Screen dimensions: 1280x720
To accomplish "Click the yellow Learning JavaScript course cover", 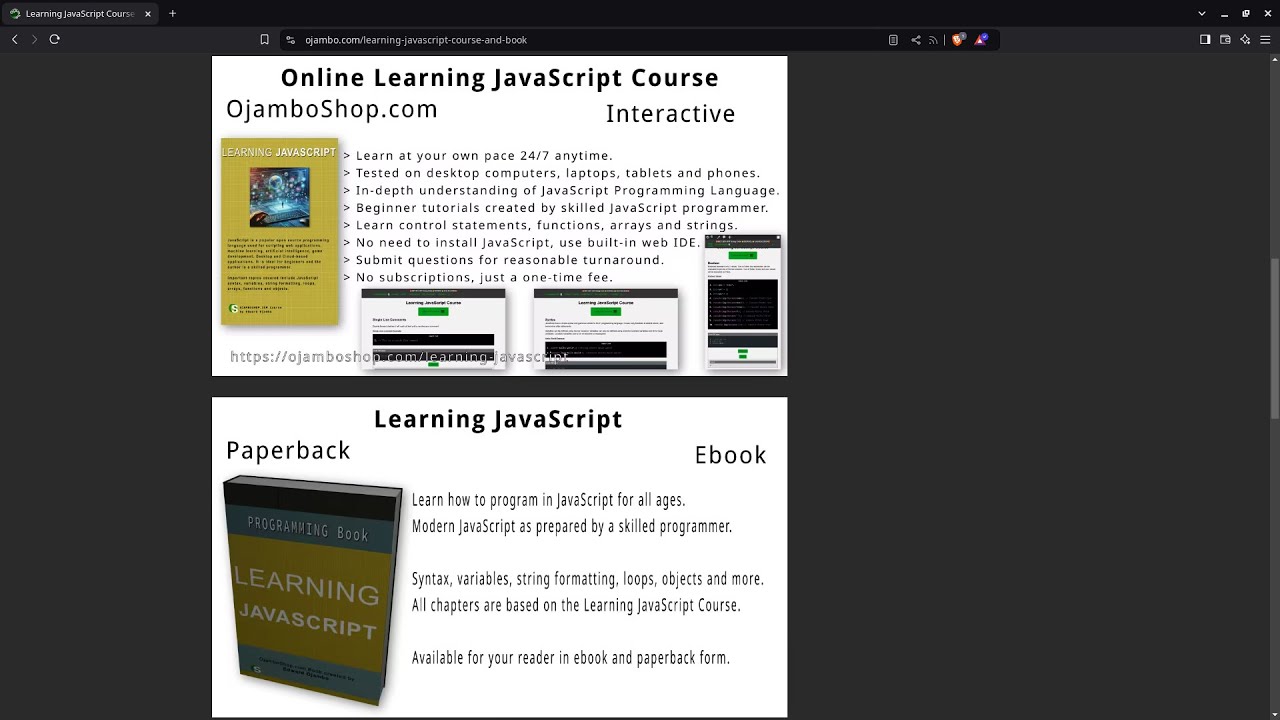I will pyautogui.click(x=279, y=231).
